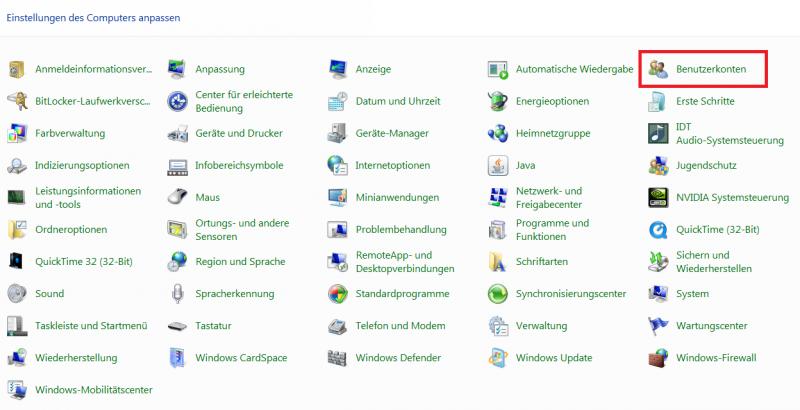Open the Internetoptionen globe icon
This screenshot has height=410, width=800.
337,165
